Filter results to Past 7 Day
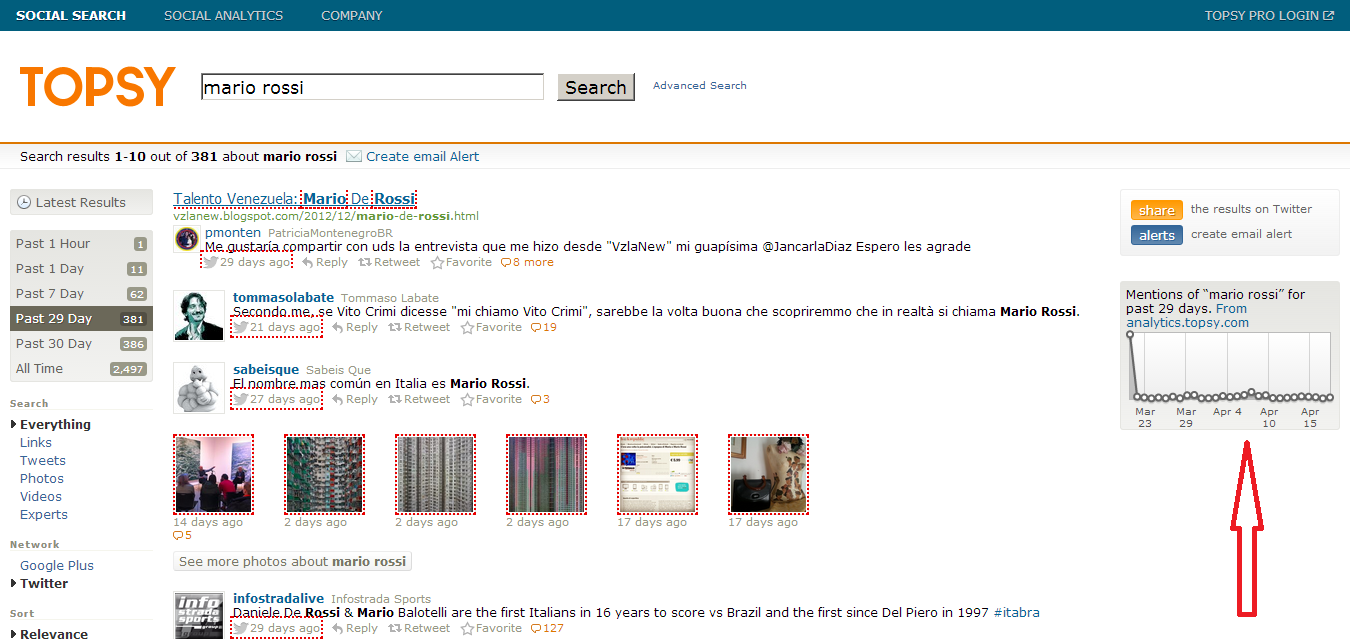Screen dimensions: 1350x639 (x=81, y=293)
